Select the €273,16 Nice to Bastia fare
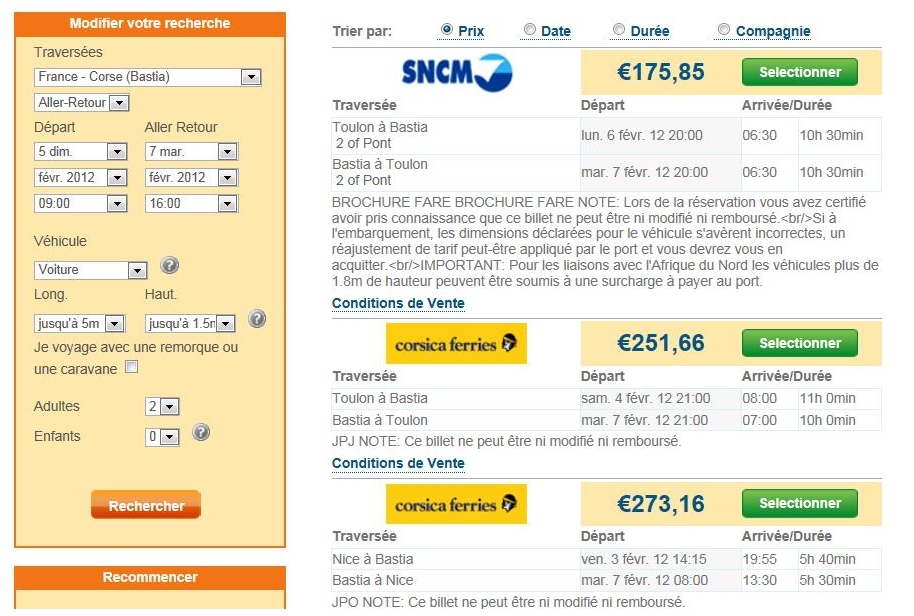 pyautogui.click(x=800, y=504)
